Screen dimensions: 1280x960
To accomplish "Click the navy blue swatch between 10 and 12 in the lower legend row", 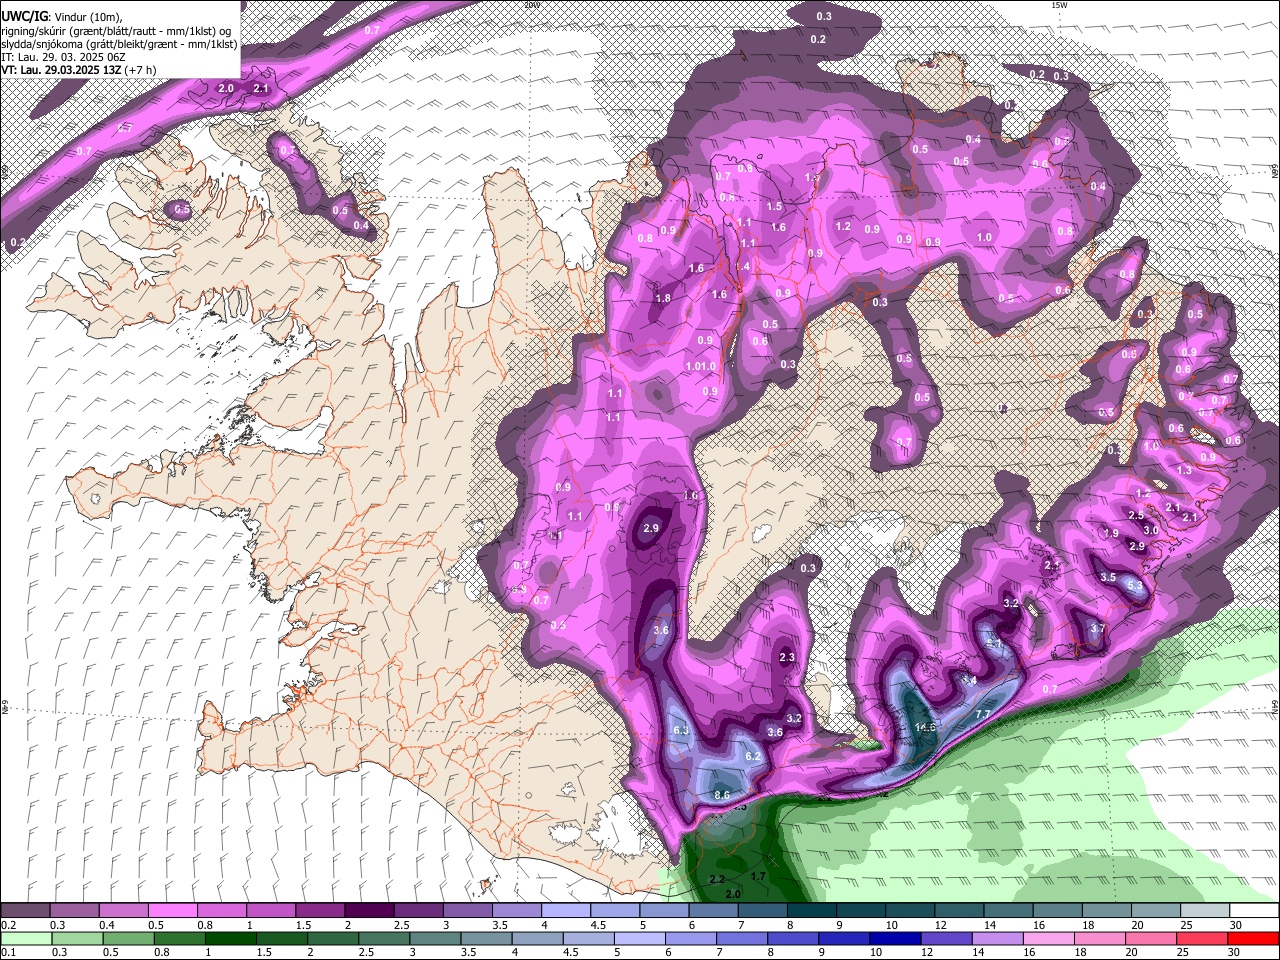I will (893, 939).
